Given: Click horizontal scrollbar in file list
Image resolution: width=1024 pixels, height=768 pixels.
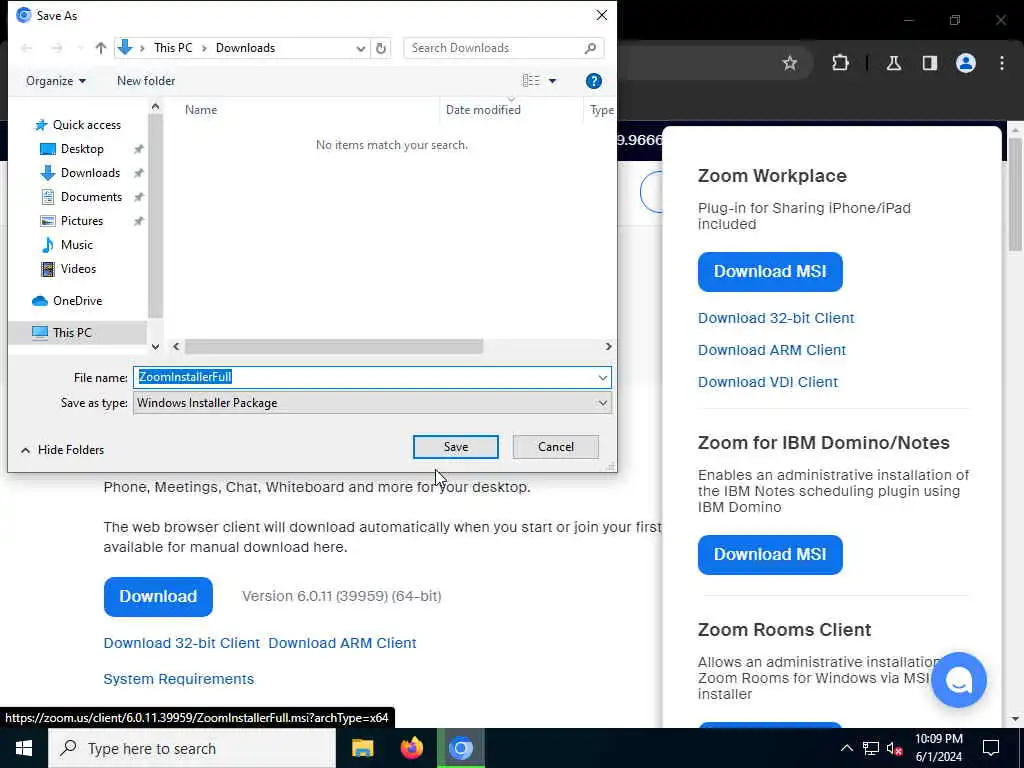Looking at the screenshot, I should pyautogui.click(x=334, y=347).
